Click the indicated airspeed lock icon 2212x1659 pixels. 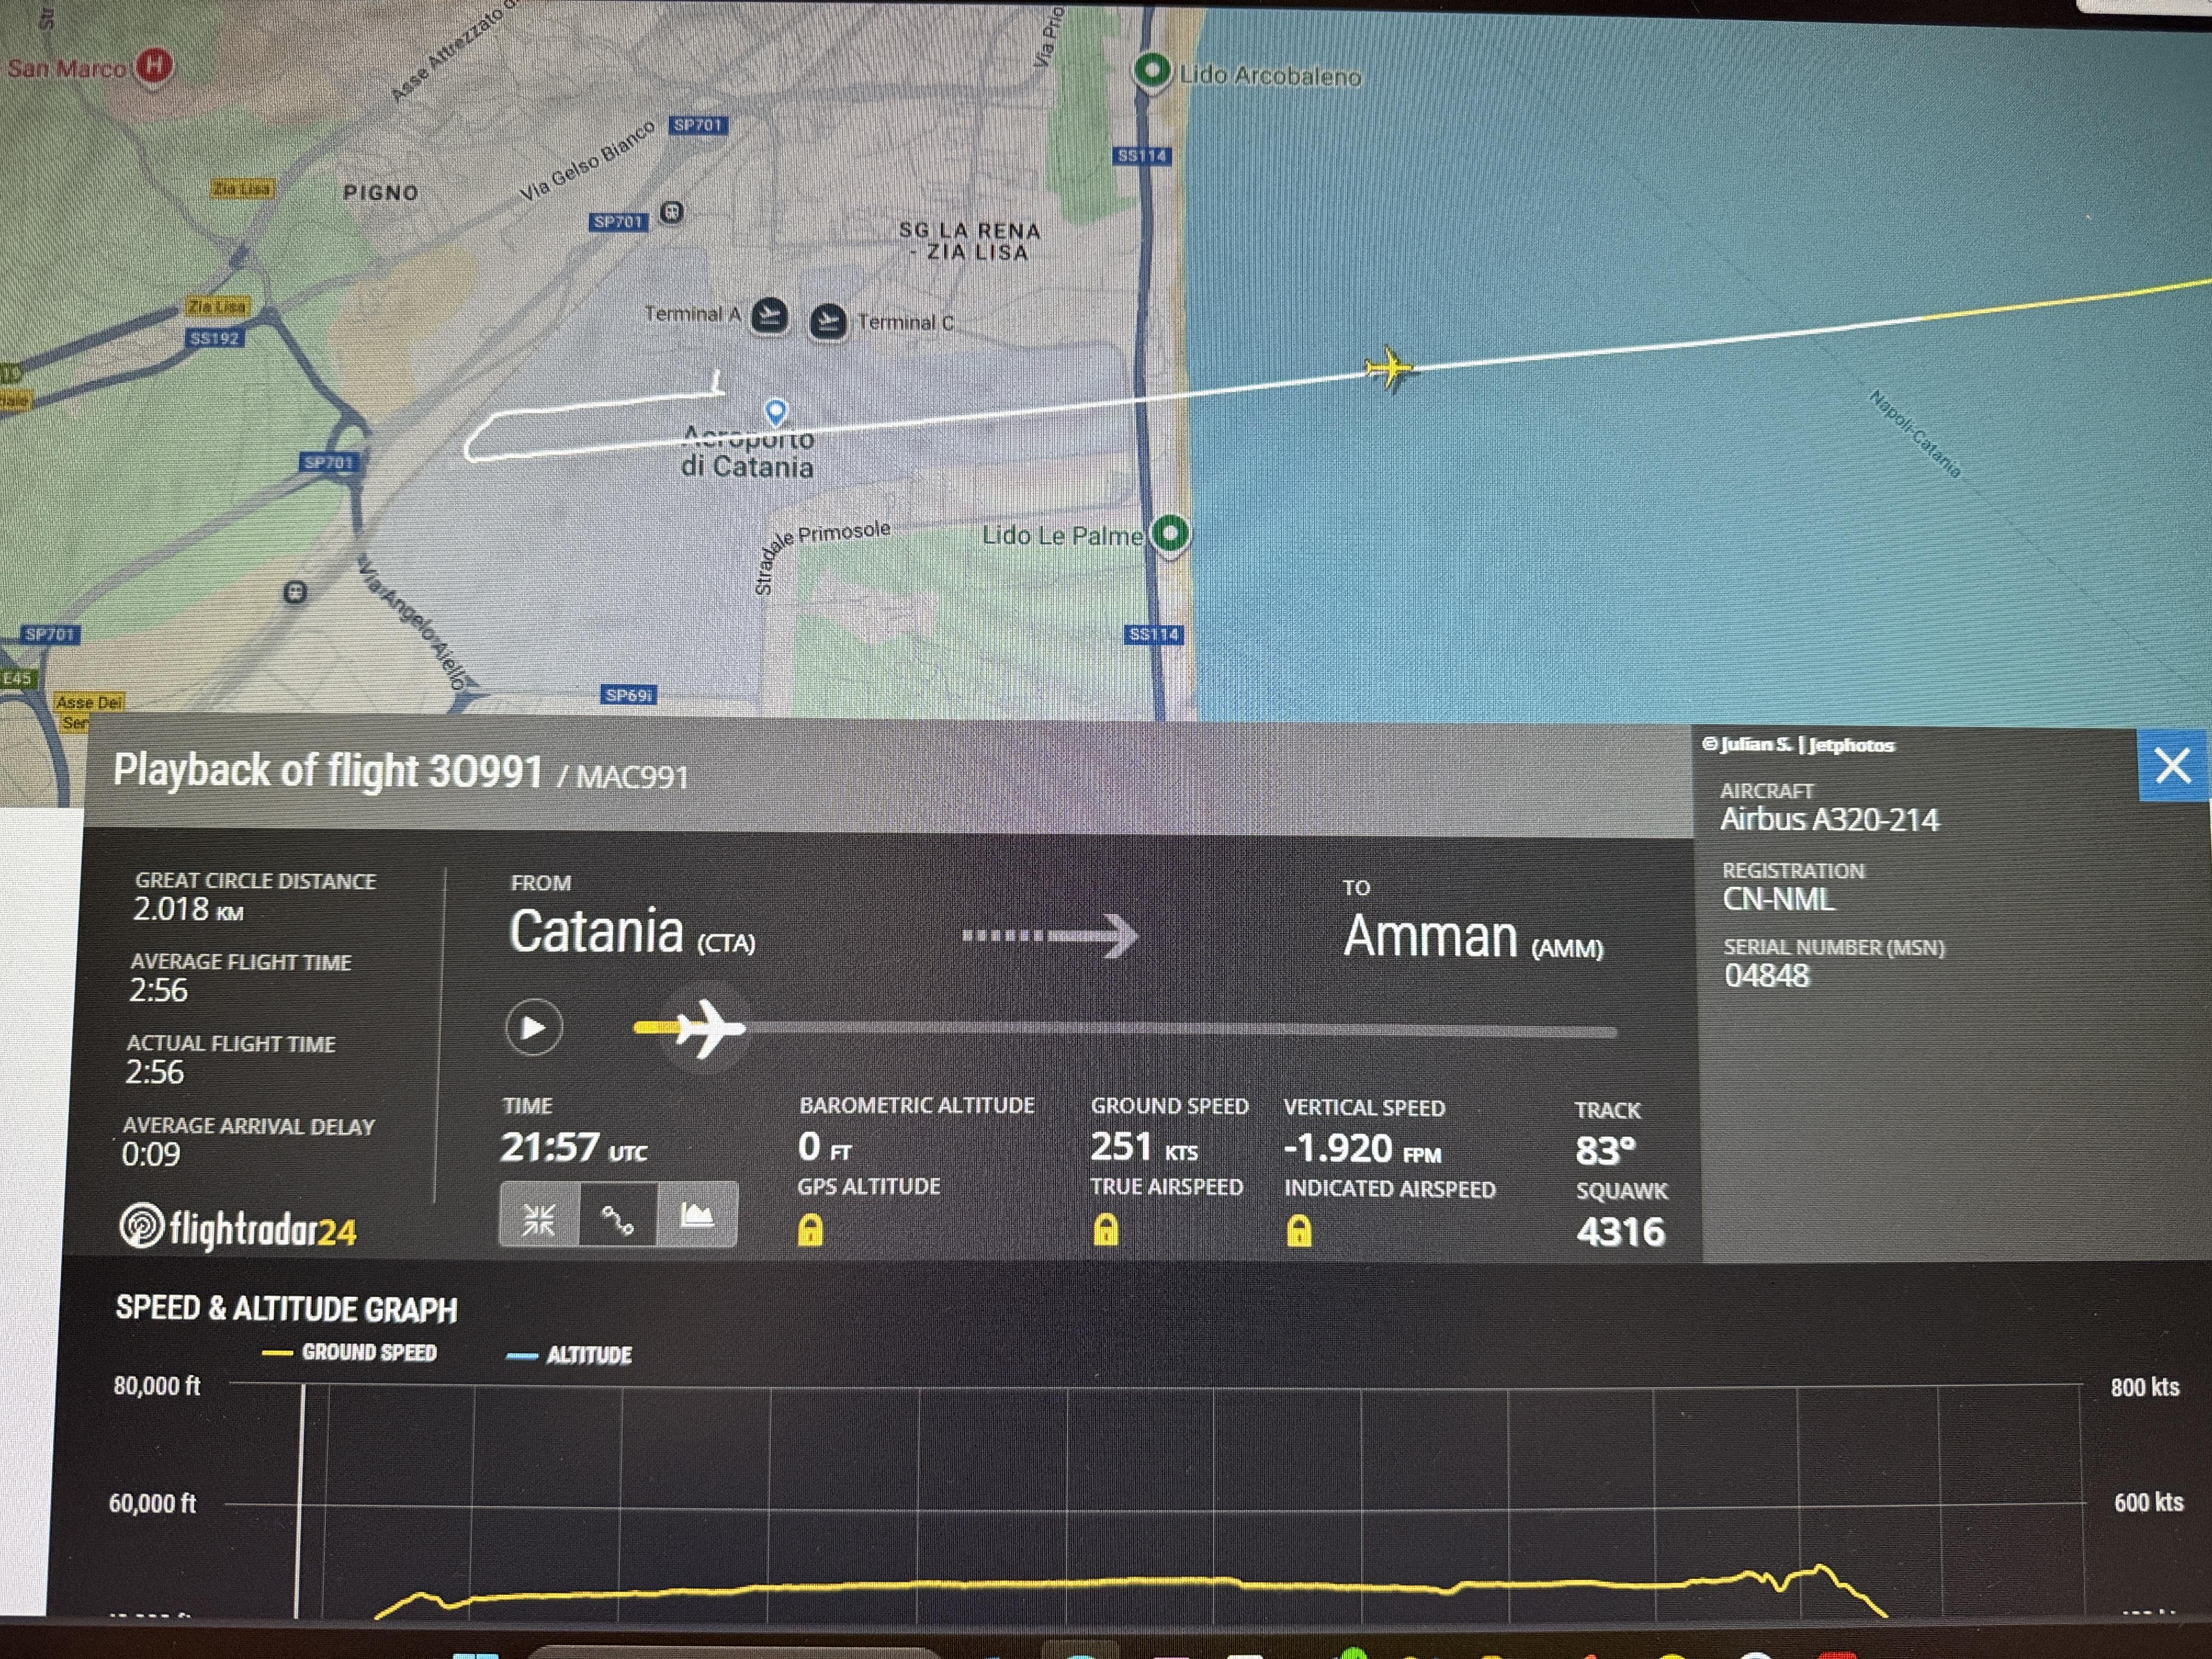(x=1298, y=1230)
